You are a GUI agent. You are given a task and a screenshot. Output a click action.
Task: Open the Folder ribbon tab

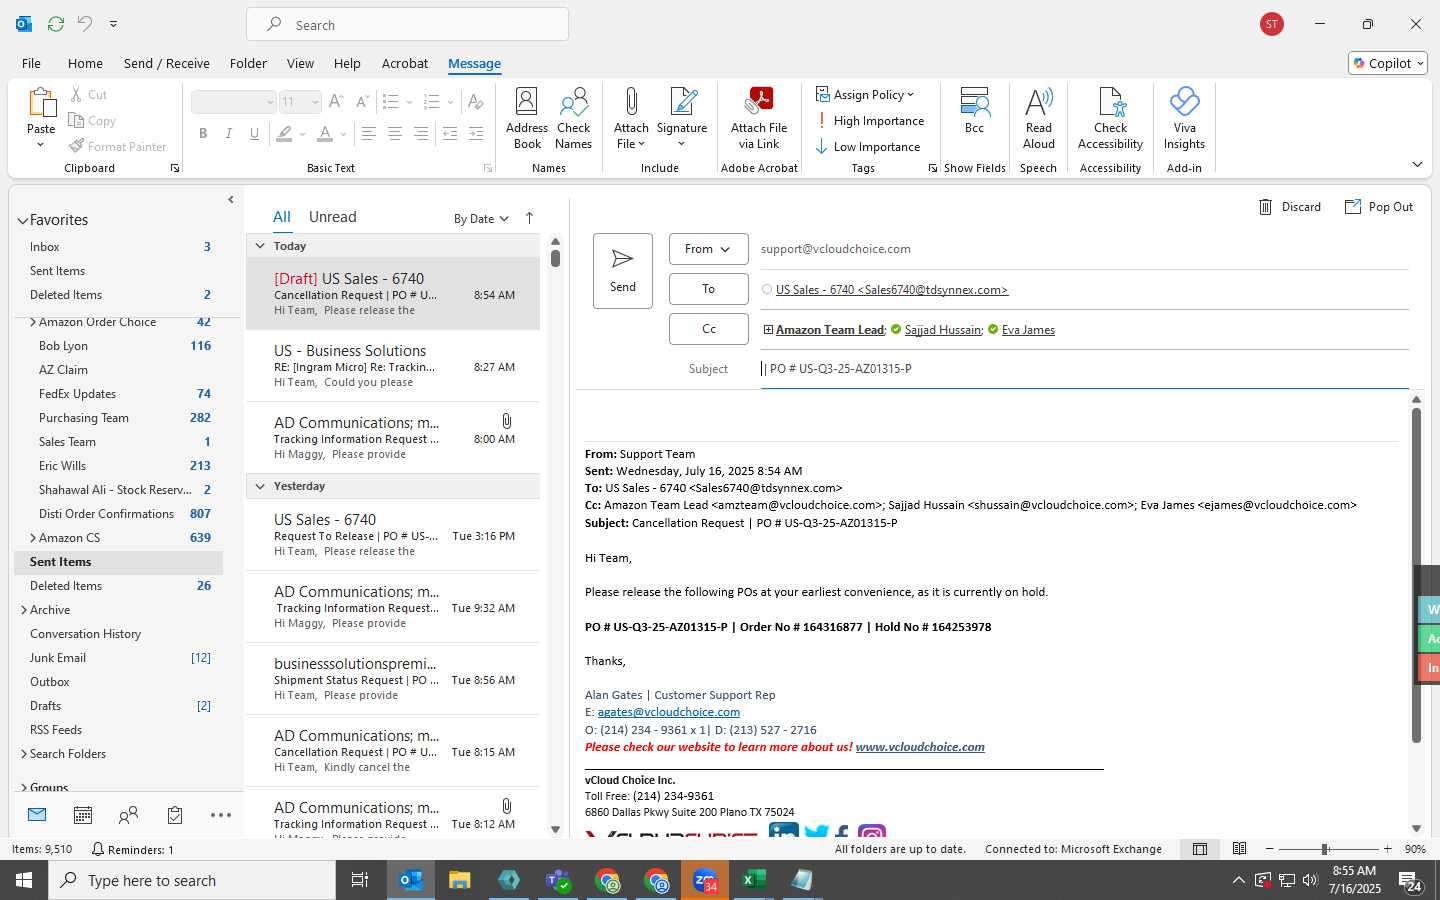point(248,63)
